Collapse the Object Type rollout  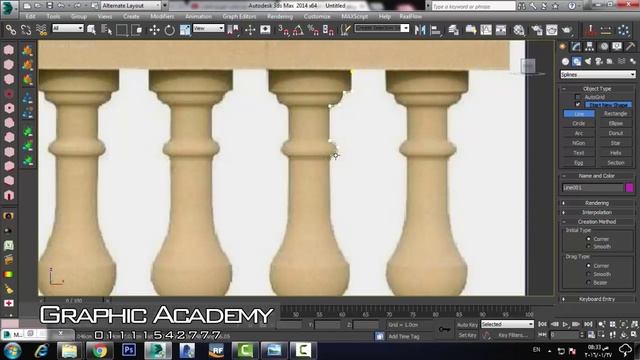tap(597, 89)
